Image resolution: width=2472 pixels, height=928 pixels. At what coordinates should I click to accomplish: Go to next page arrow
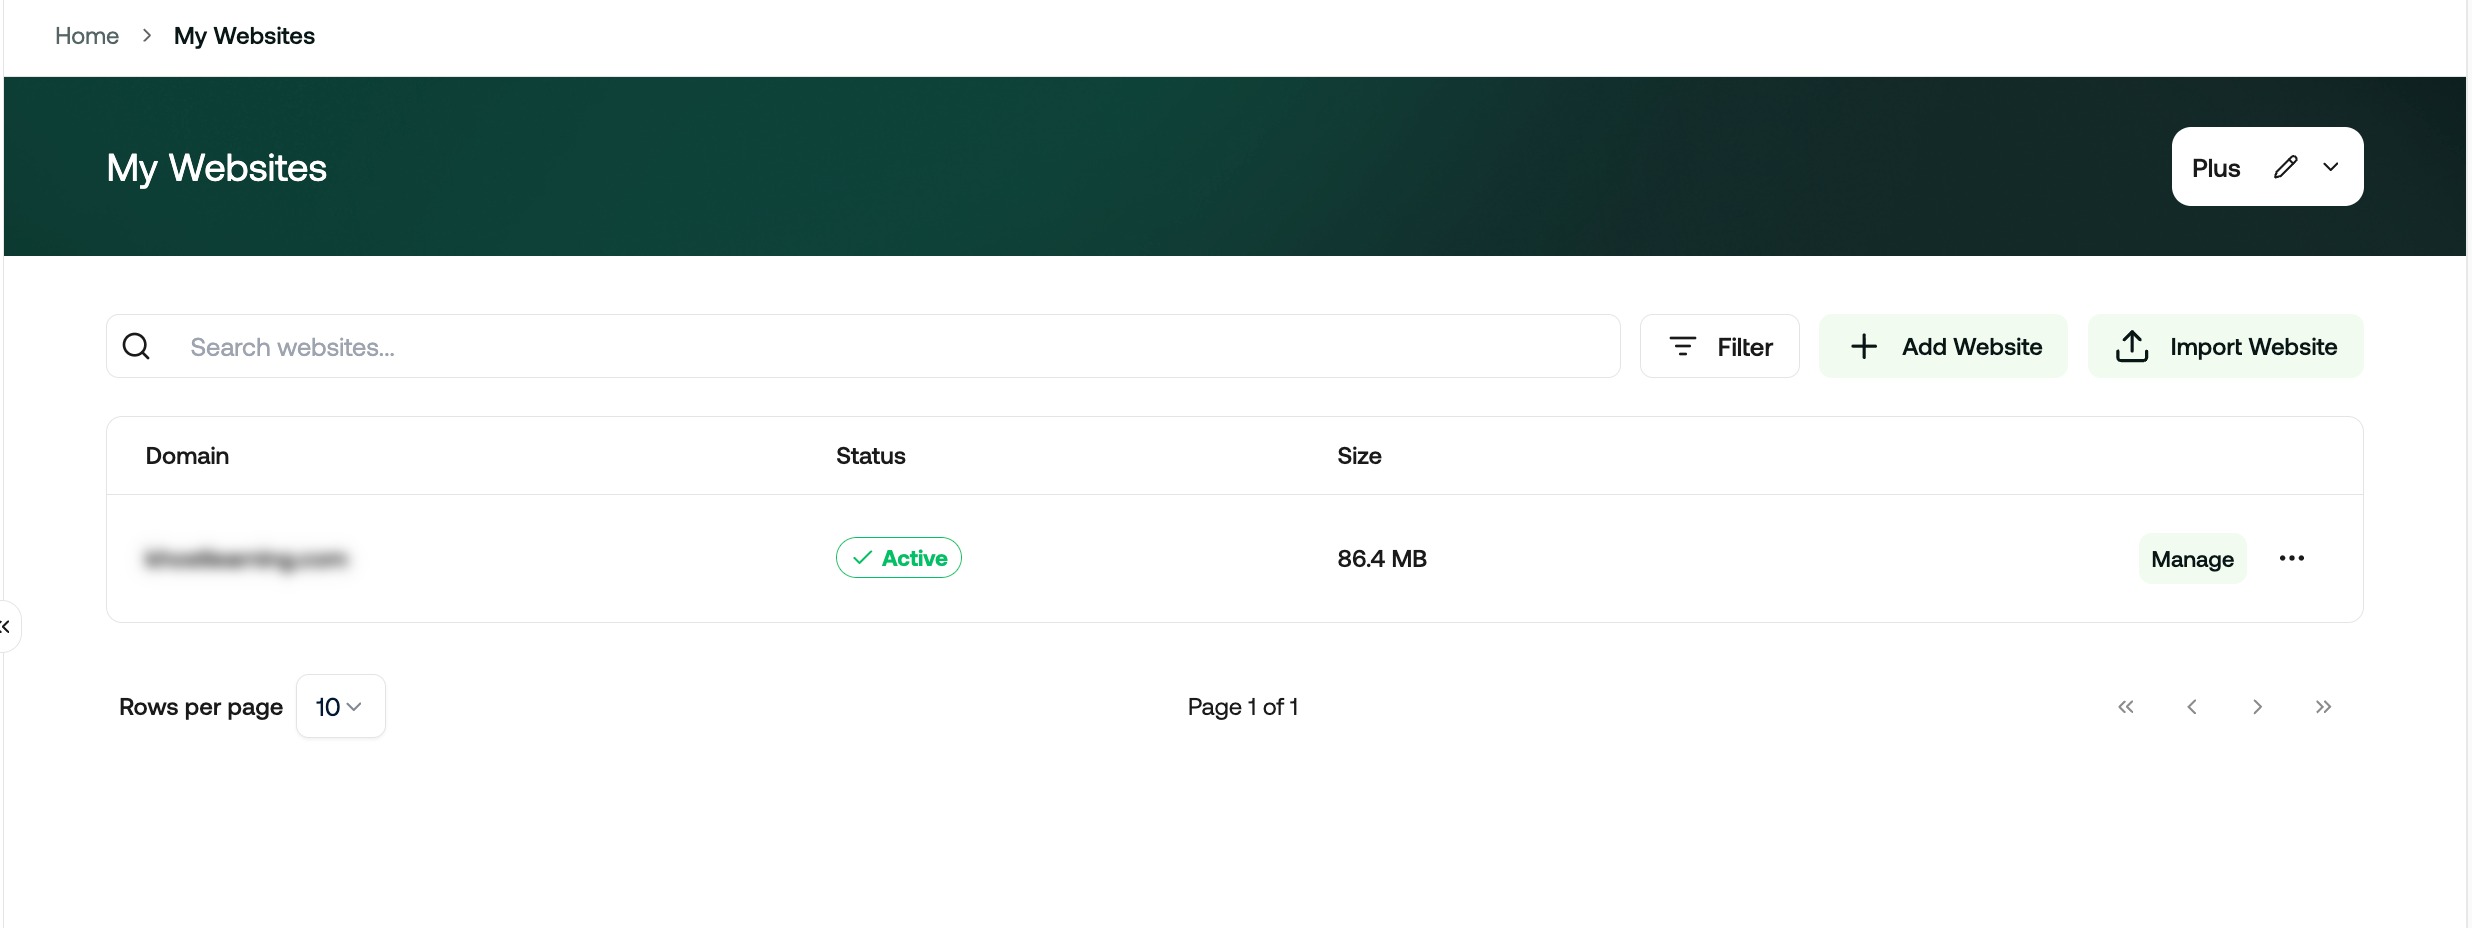(x=2257, y=707)
